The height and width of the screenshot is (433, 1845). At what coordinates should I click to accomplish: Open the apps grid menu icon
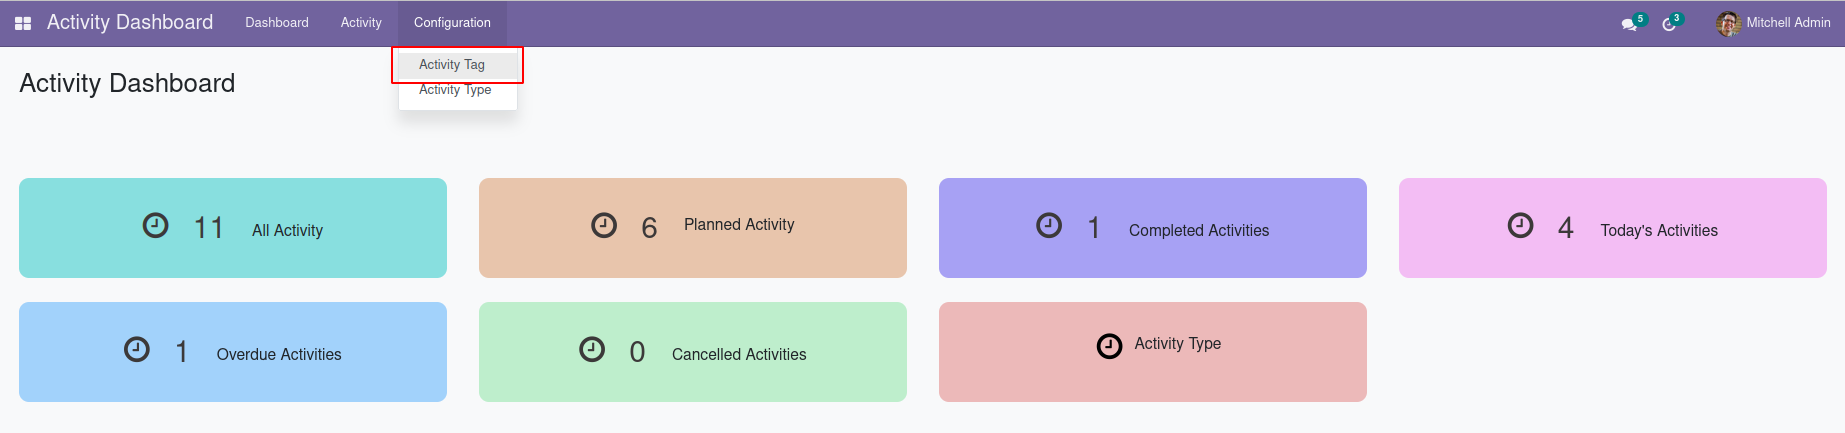point(23,23)
